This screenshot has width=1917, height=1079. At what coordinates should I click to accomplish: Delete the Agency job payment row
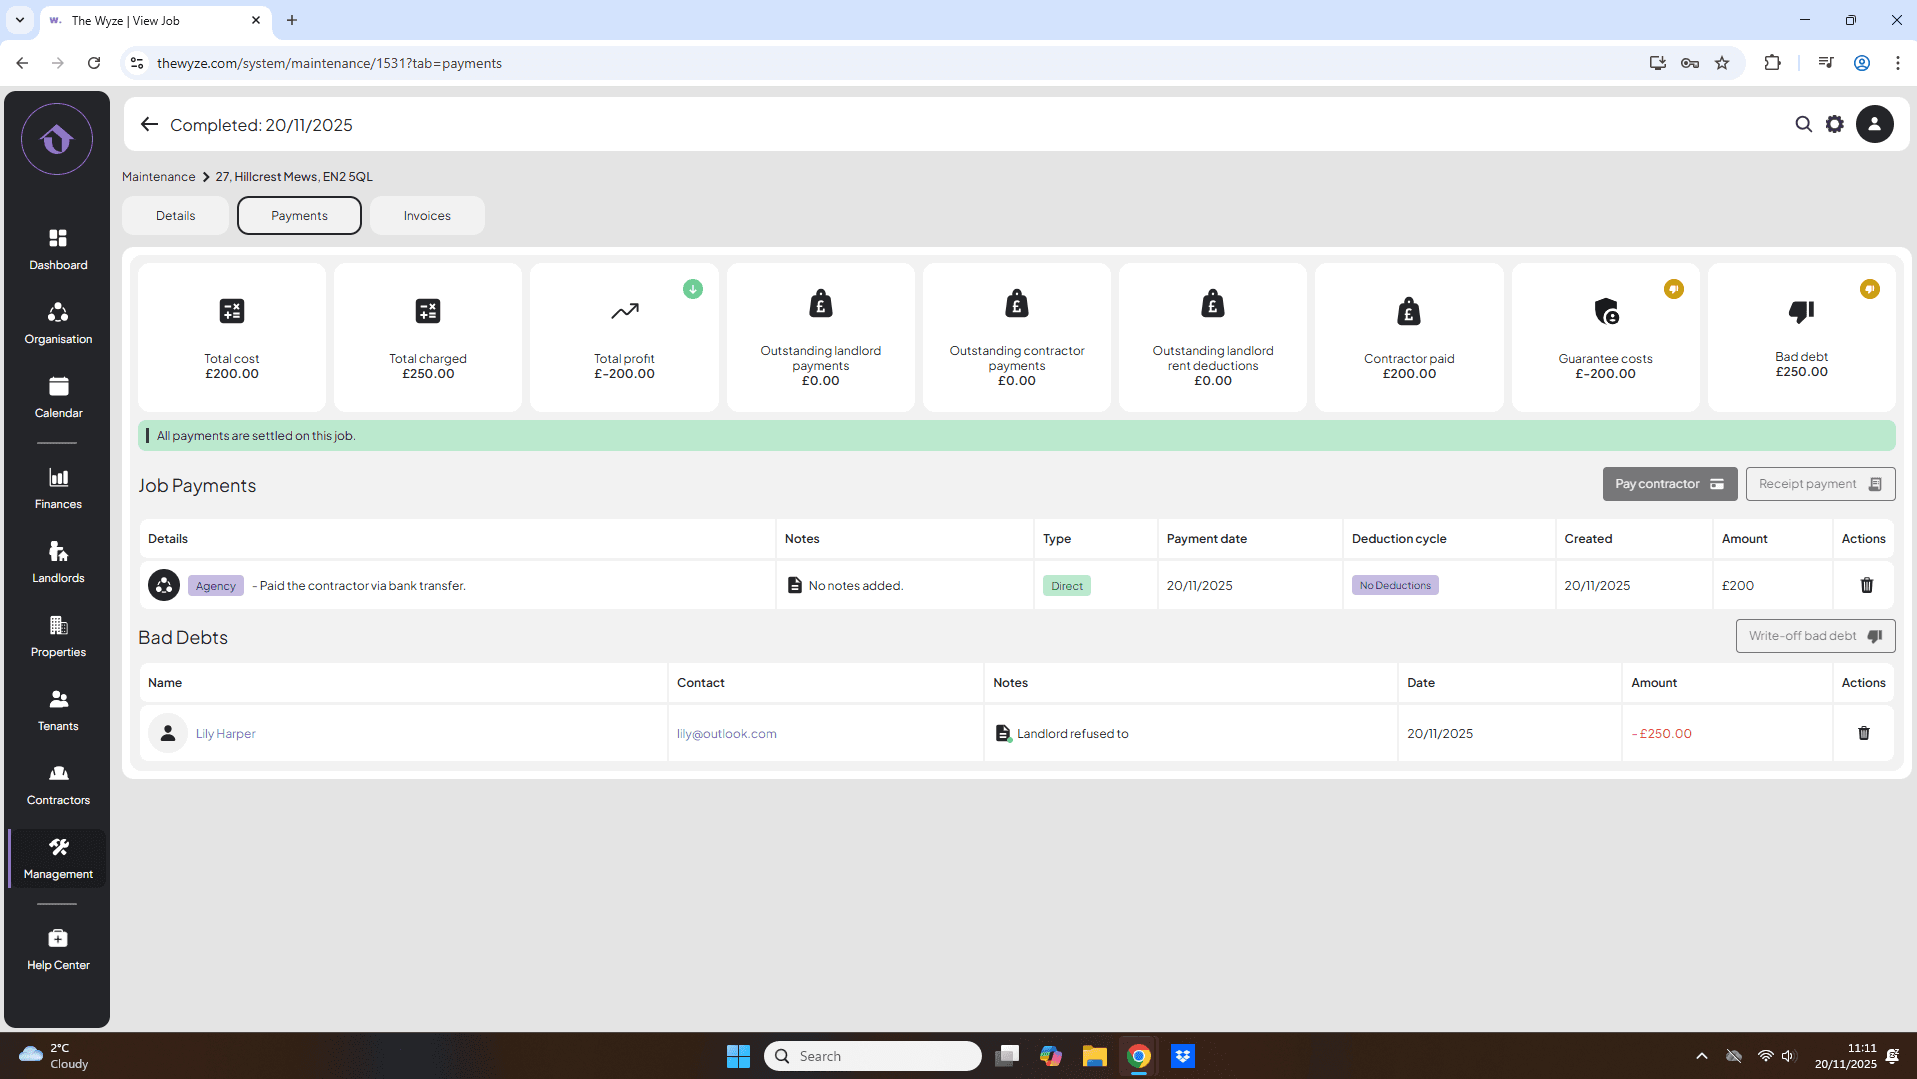1866,585
